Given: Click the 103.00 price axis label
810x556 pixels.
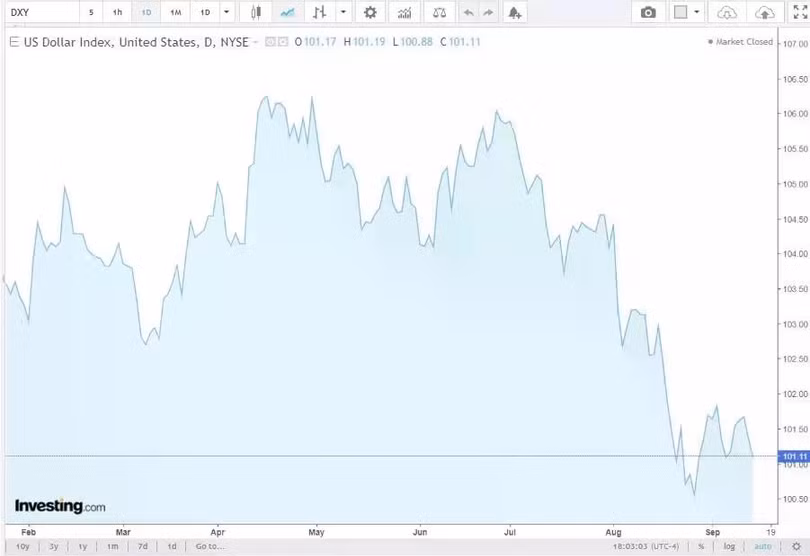Looking at the screenshot, I should pyautogui.click(x=795, y=325).
